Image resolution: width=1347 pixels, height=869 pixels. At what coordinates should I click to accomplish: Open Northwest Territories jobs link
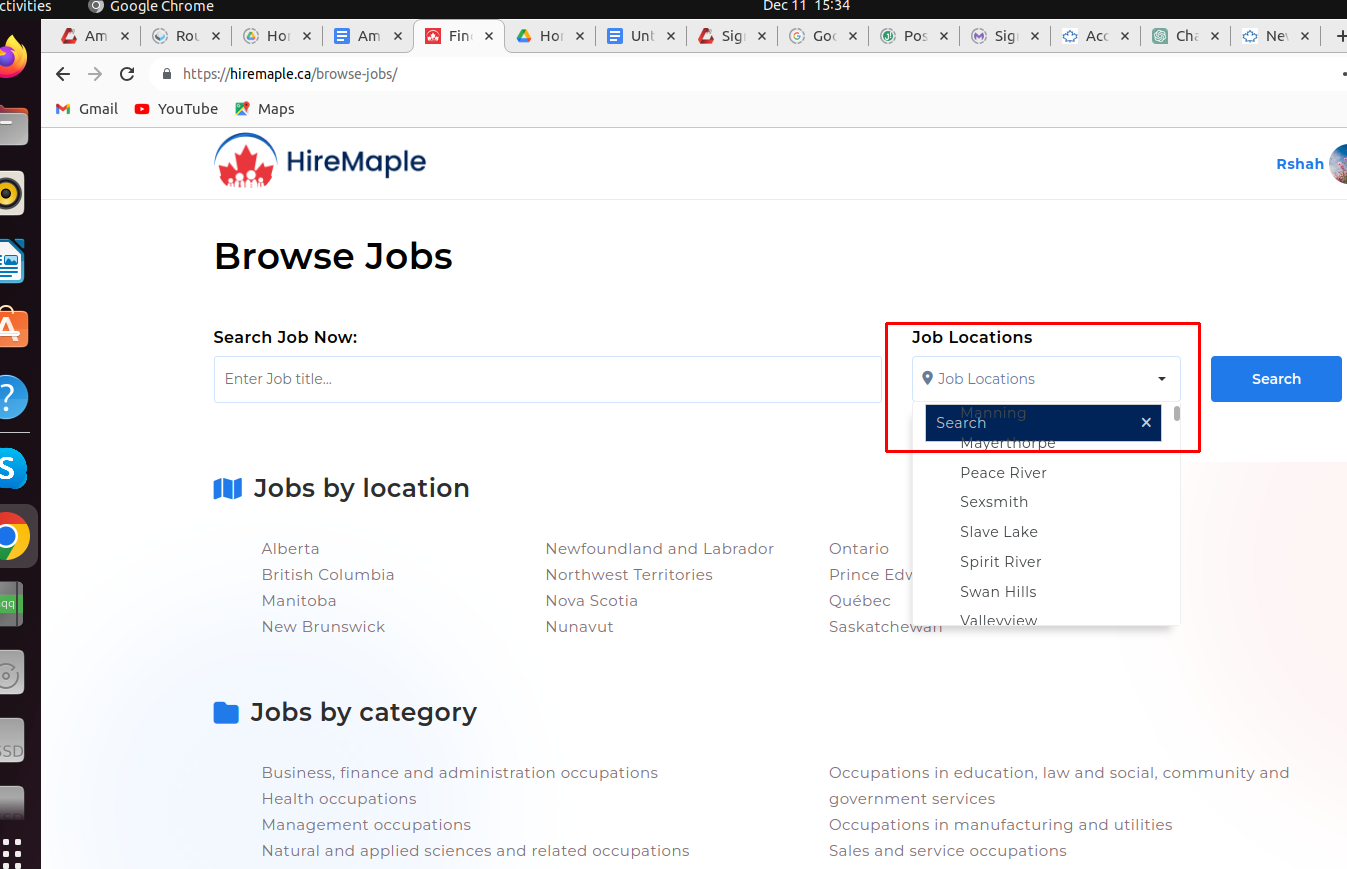[x=629, y=575]
